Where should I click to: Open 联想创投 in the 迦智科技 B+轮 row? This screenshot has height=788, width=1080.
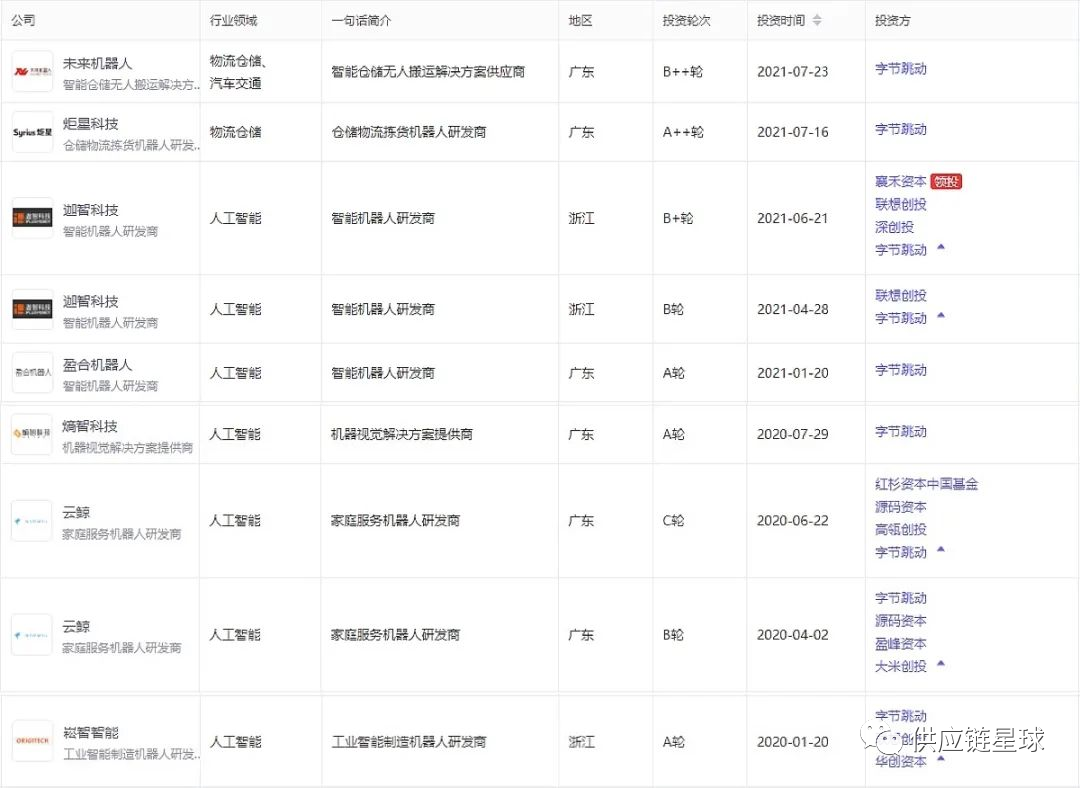901,204
